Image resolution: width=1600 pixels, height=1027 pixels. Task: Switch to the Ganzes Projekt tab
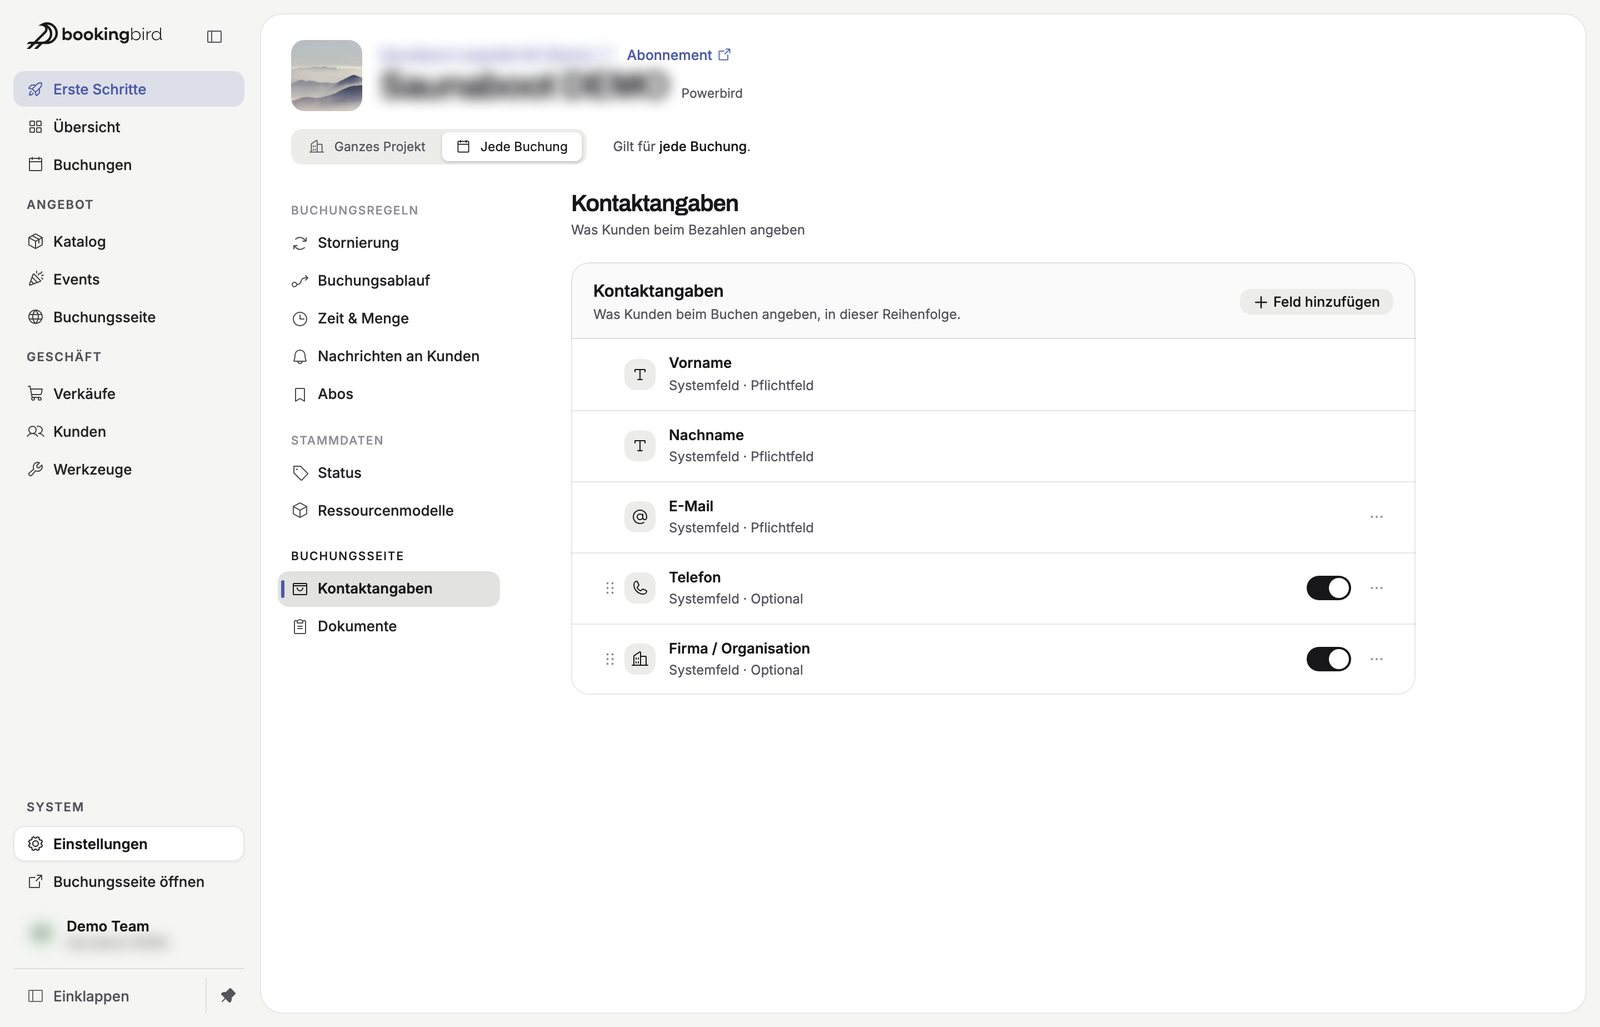pyautogui.click(x=368, y=146)
